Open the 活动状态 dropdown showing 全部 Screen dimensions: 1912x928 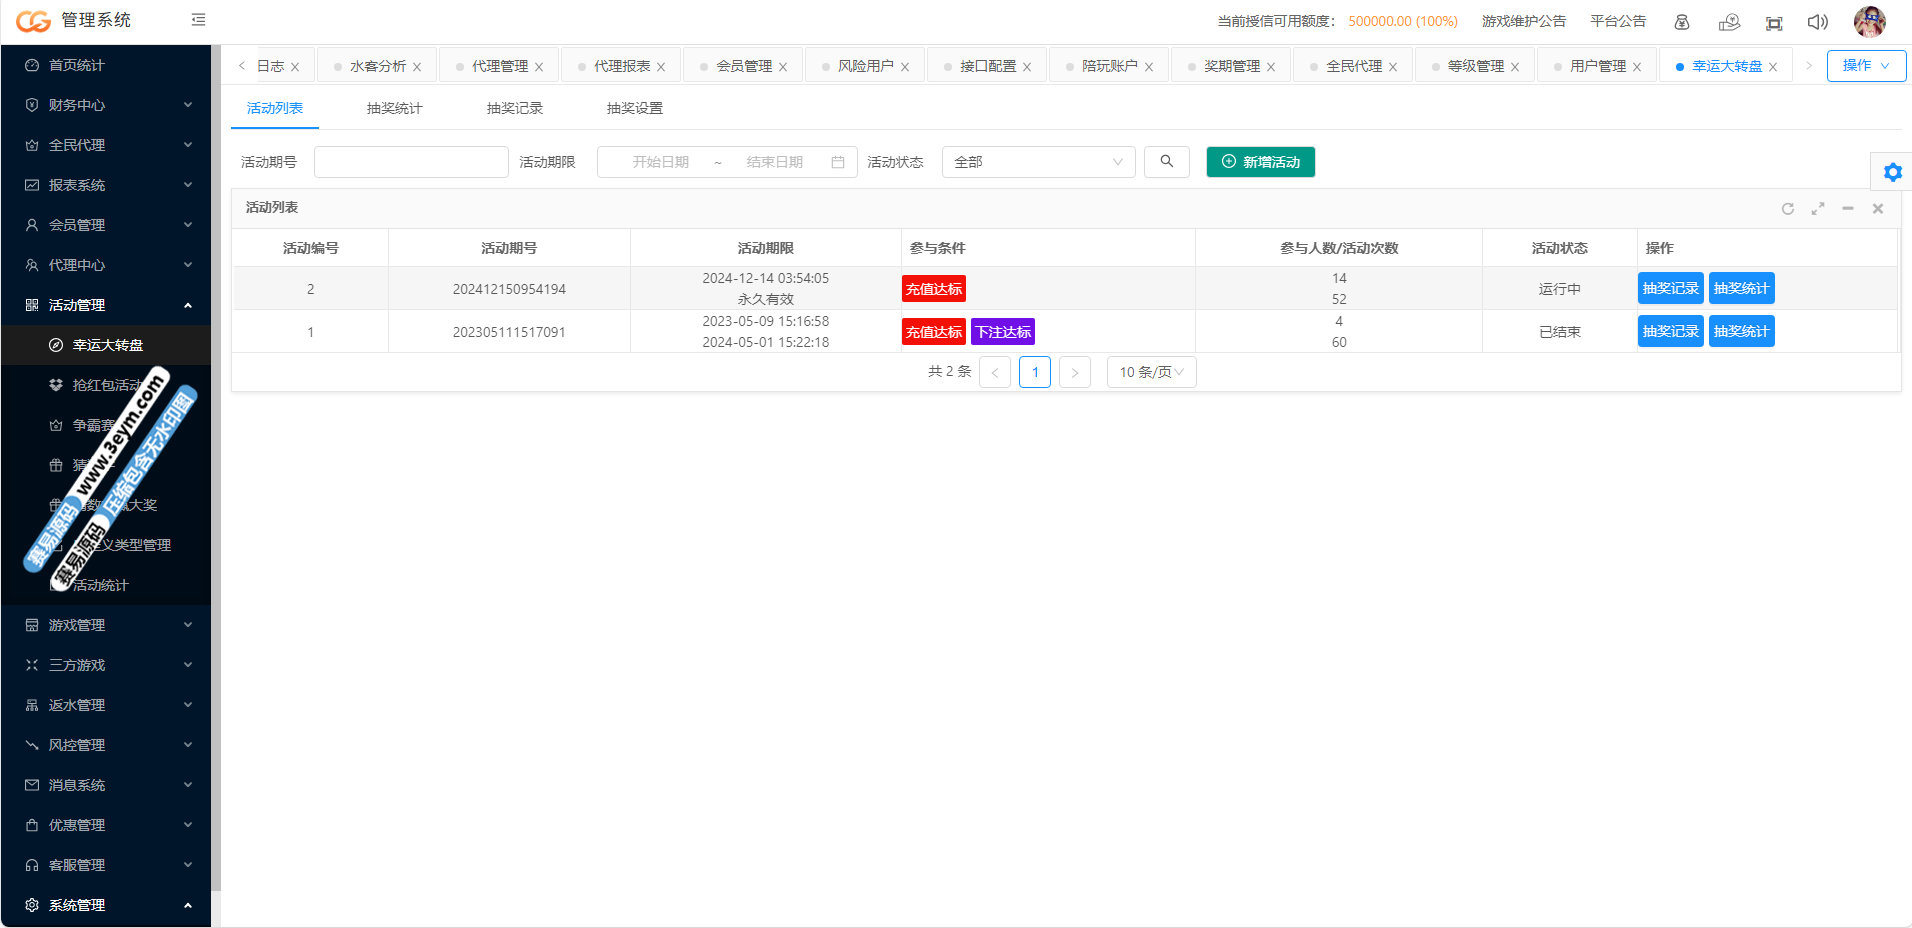1038,162
